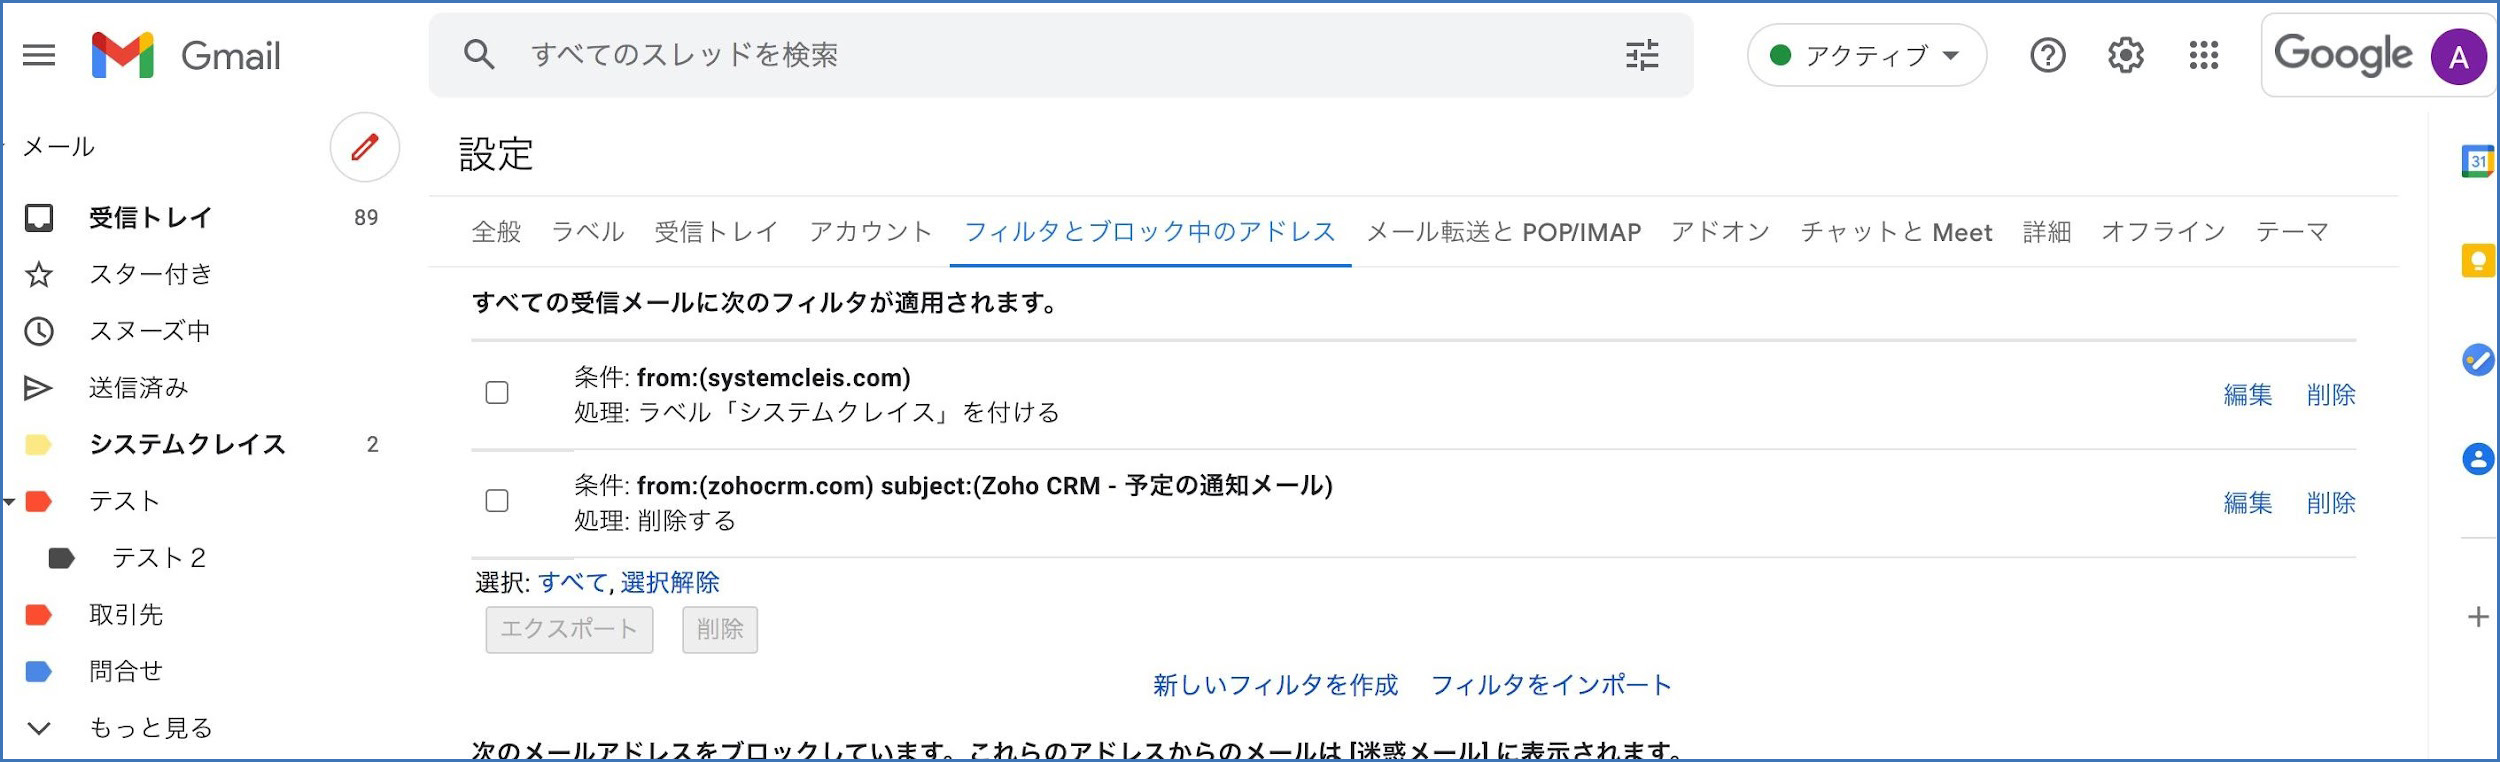Open the settings gear icon

(x=2126, y=55)
